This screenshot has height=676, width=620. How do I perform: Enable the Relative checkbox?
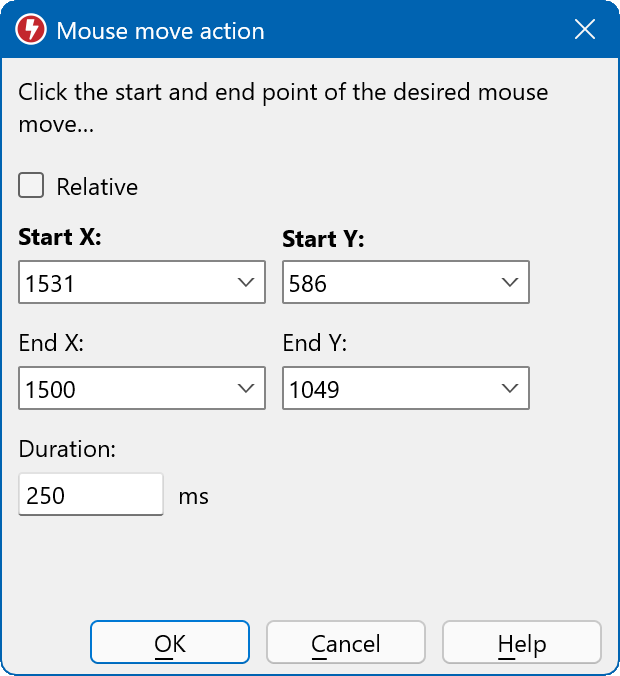tap(32, 186)
